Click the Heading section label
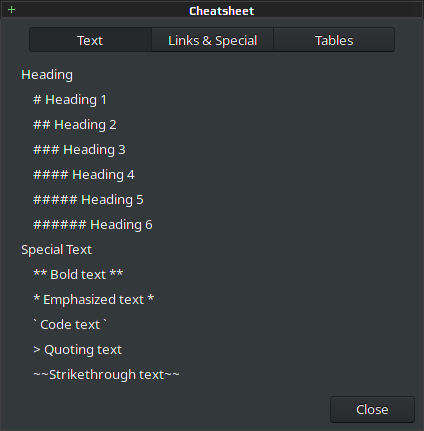Screen dimensions: 424x431 coord(47,75)
